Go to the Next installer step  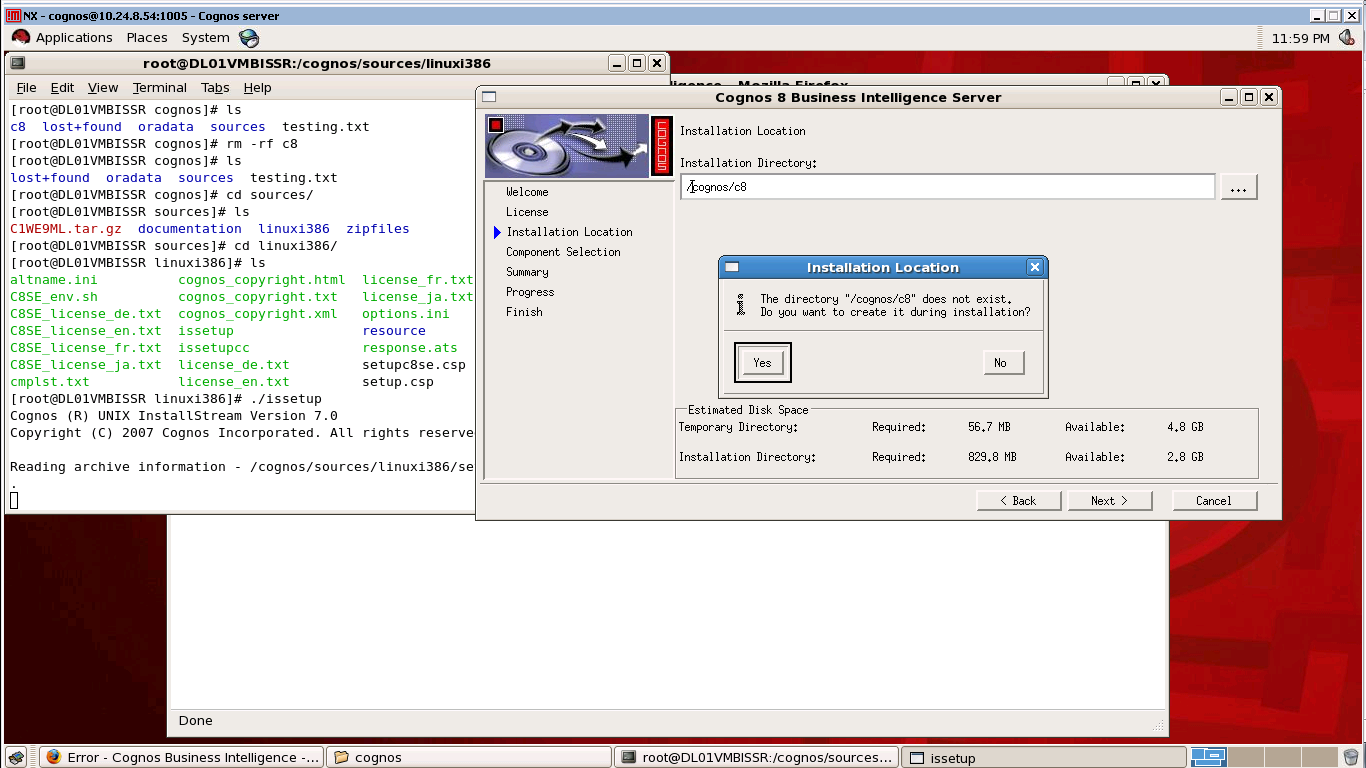(x=1110, y=501)
